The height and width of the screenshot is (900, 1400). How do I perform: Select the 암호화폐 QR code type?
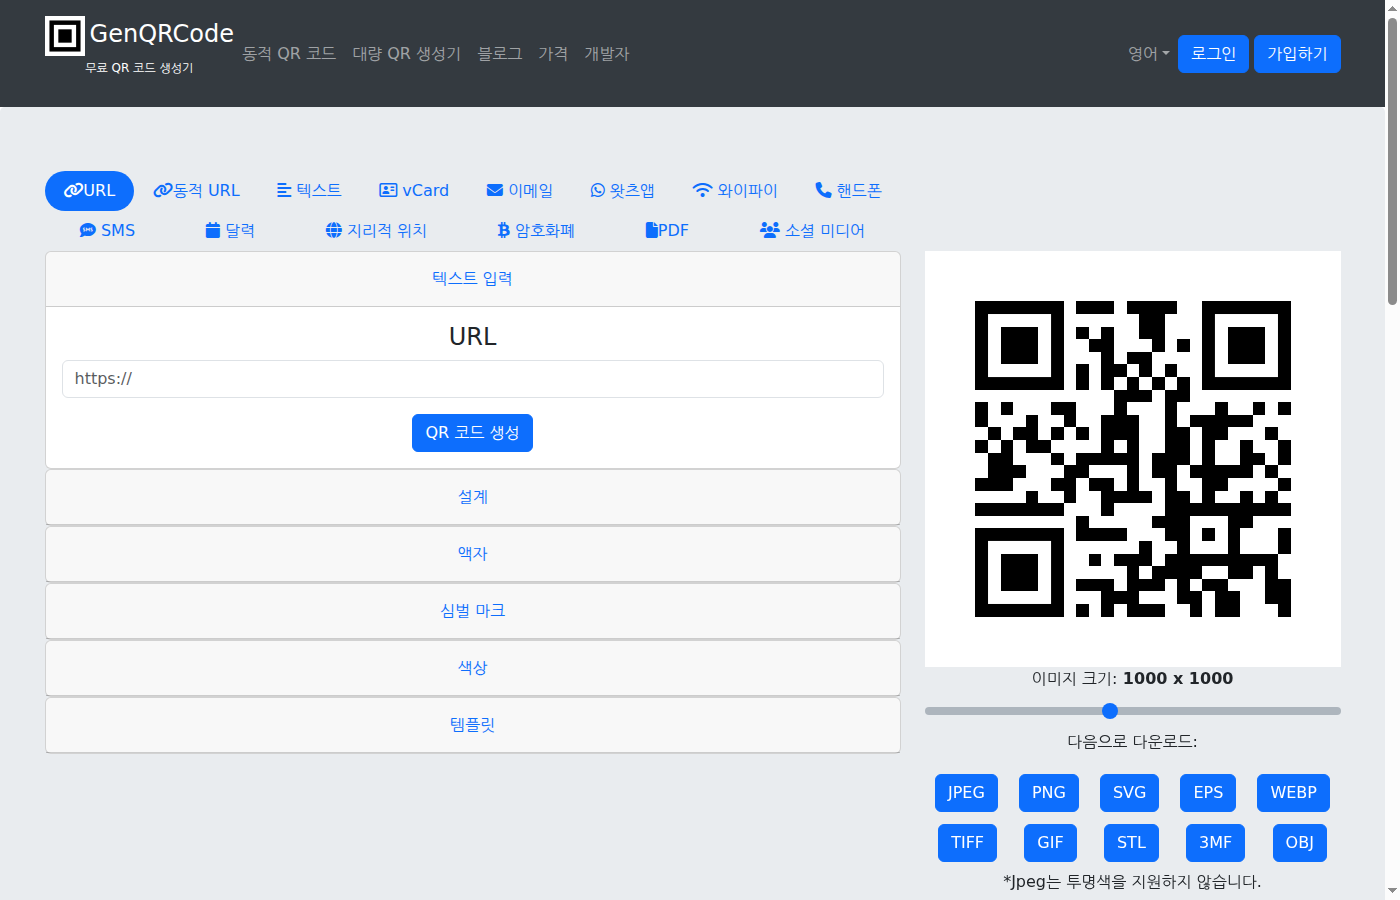(535, 230)
